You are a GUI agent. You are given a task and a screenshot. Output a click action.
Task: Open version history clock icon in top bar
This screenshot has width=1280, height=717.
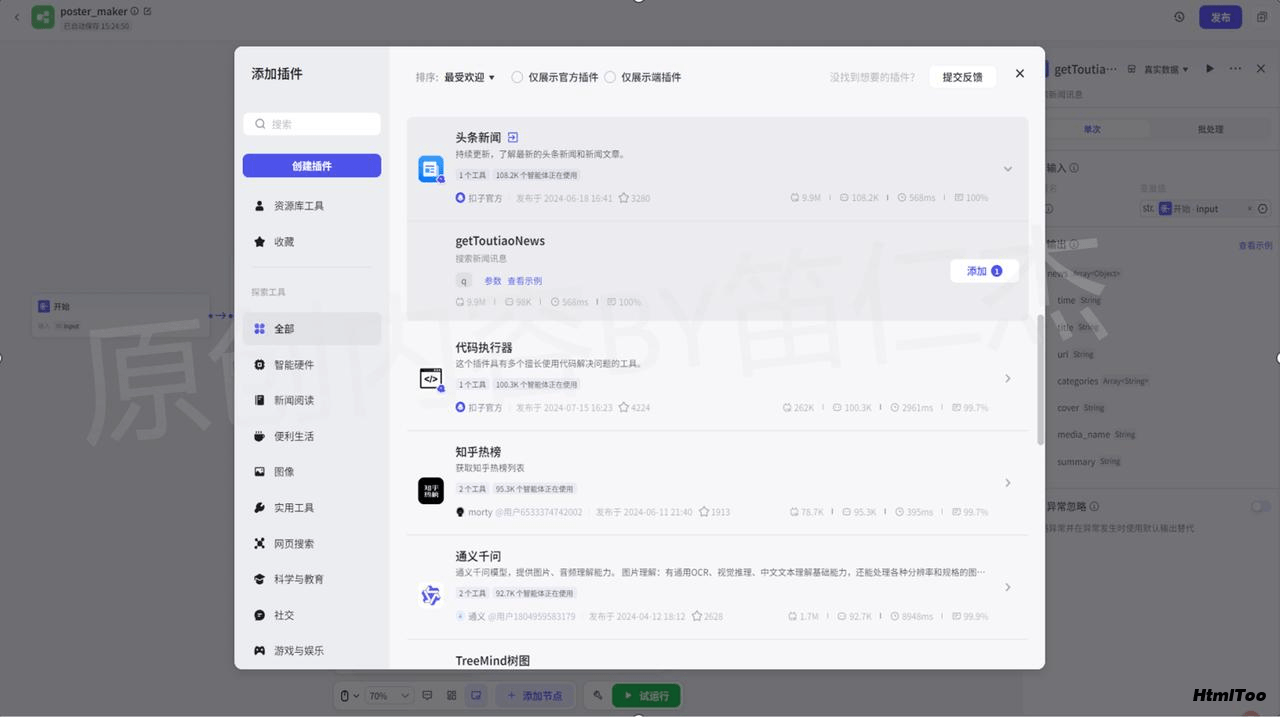point(1179,17)
